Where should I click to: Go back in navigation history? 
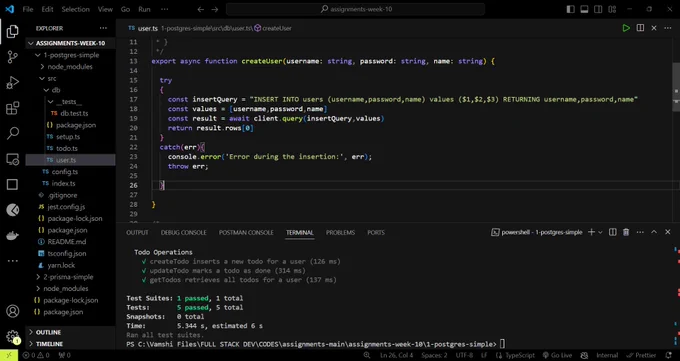point(200,9)
